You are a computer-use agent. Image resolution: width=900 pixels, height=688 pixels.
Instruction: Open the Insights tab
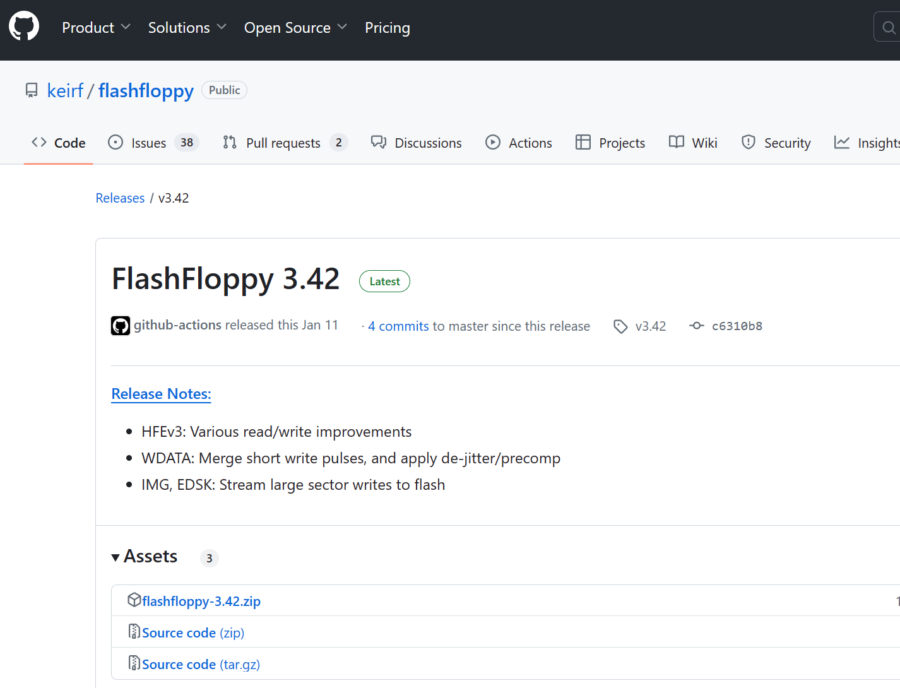coord(867,143)
